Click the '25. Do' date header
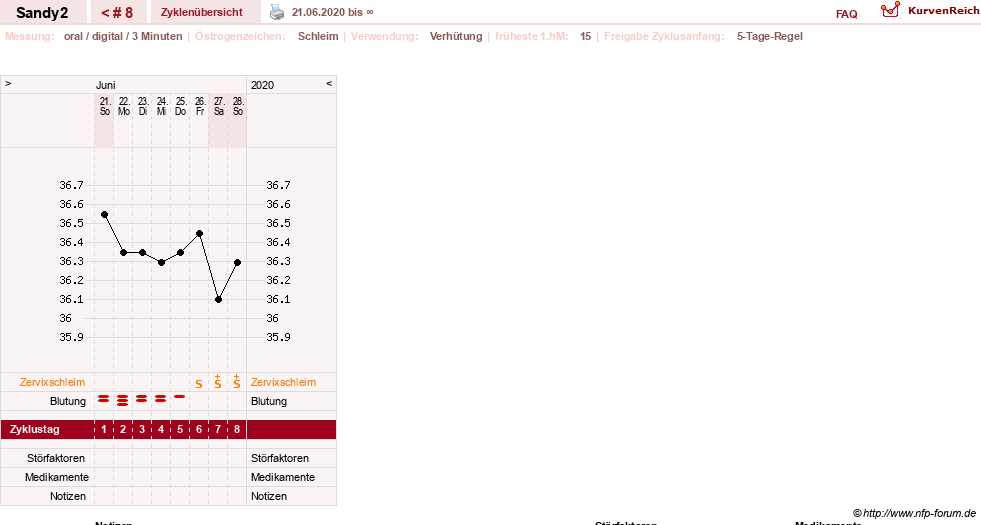The image size is (981, 525). point(181,106)
